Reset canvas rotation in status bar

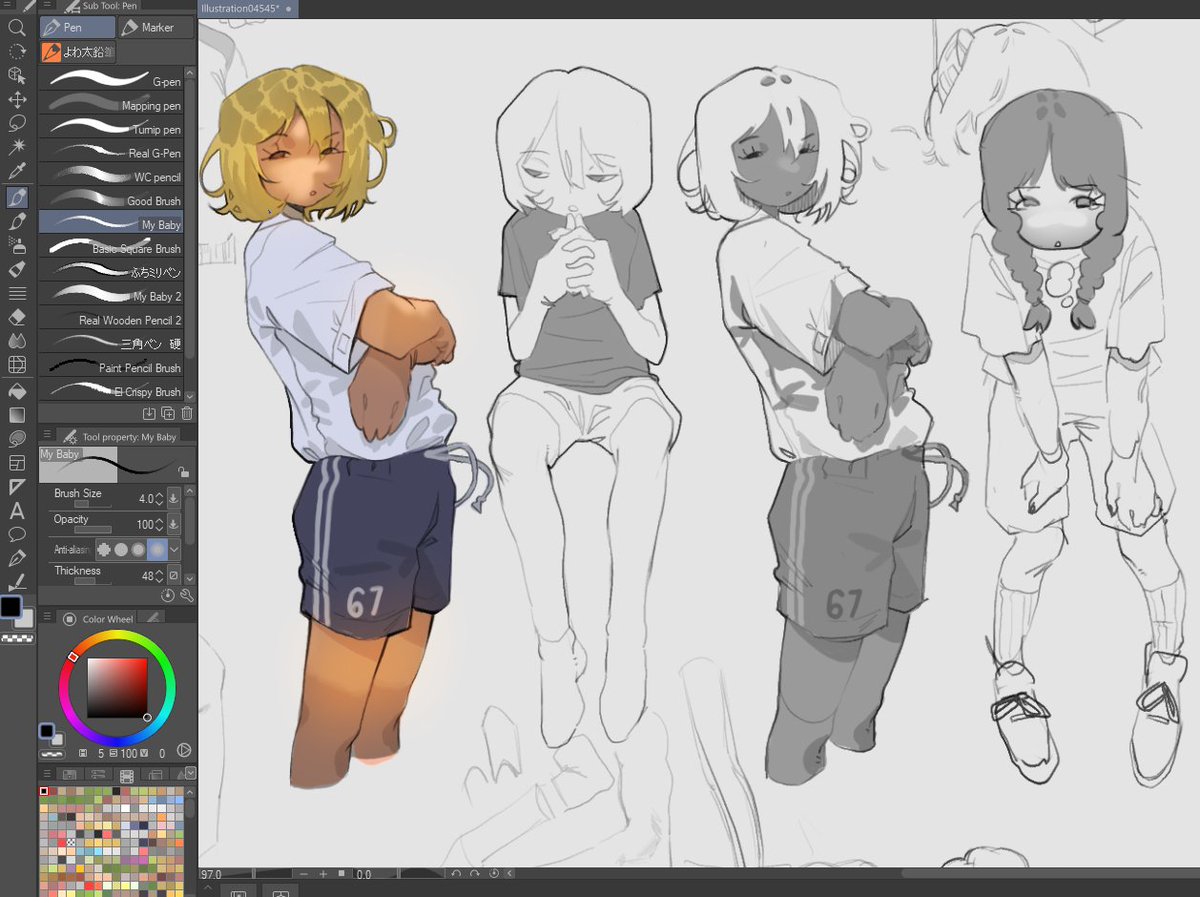click(x=492, y=874)
